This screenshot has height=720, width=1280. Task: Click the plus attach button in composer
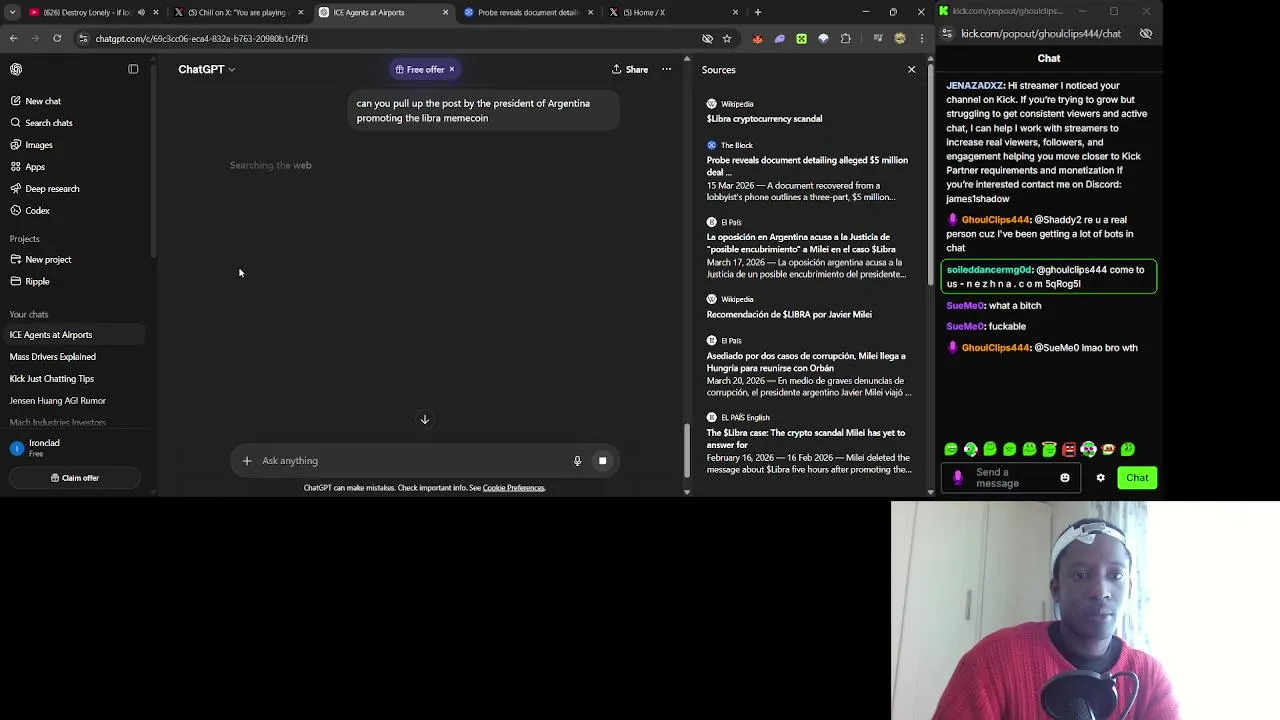tap(247, 461)
